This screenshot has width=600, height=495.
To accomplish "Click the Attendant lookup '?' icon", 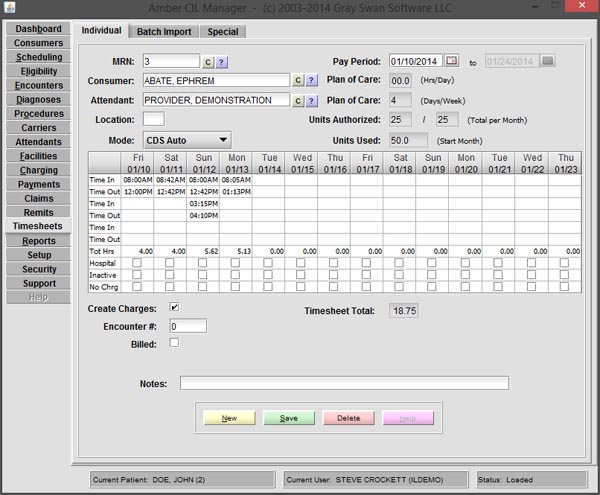I will point(311,100).
